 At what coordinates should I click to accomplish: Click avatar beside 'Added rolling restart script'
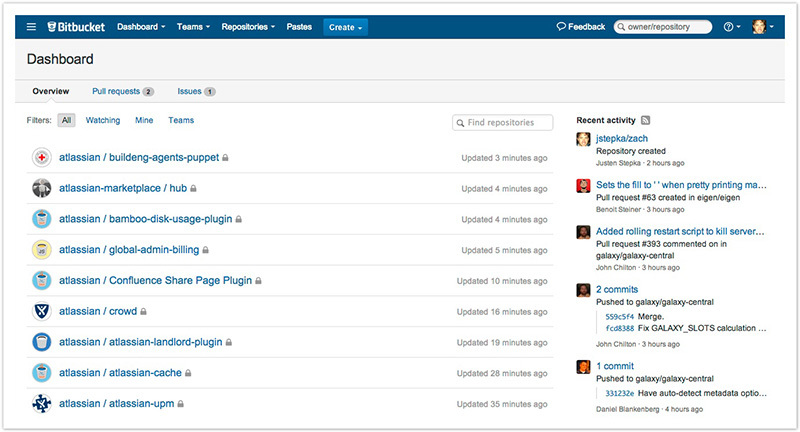(583, 232)
